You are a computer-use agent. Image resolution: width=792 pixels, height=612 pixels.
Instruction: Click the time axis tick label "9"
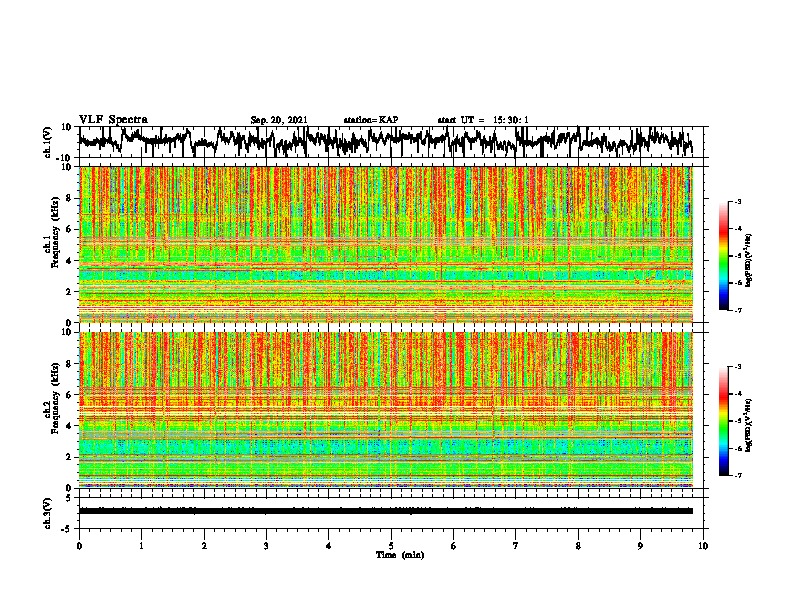[640, 546]
